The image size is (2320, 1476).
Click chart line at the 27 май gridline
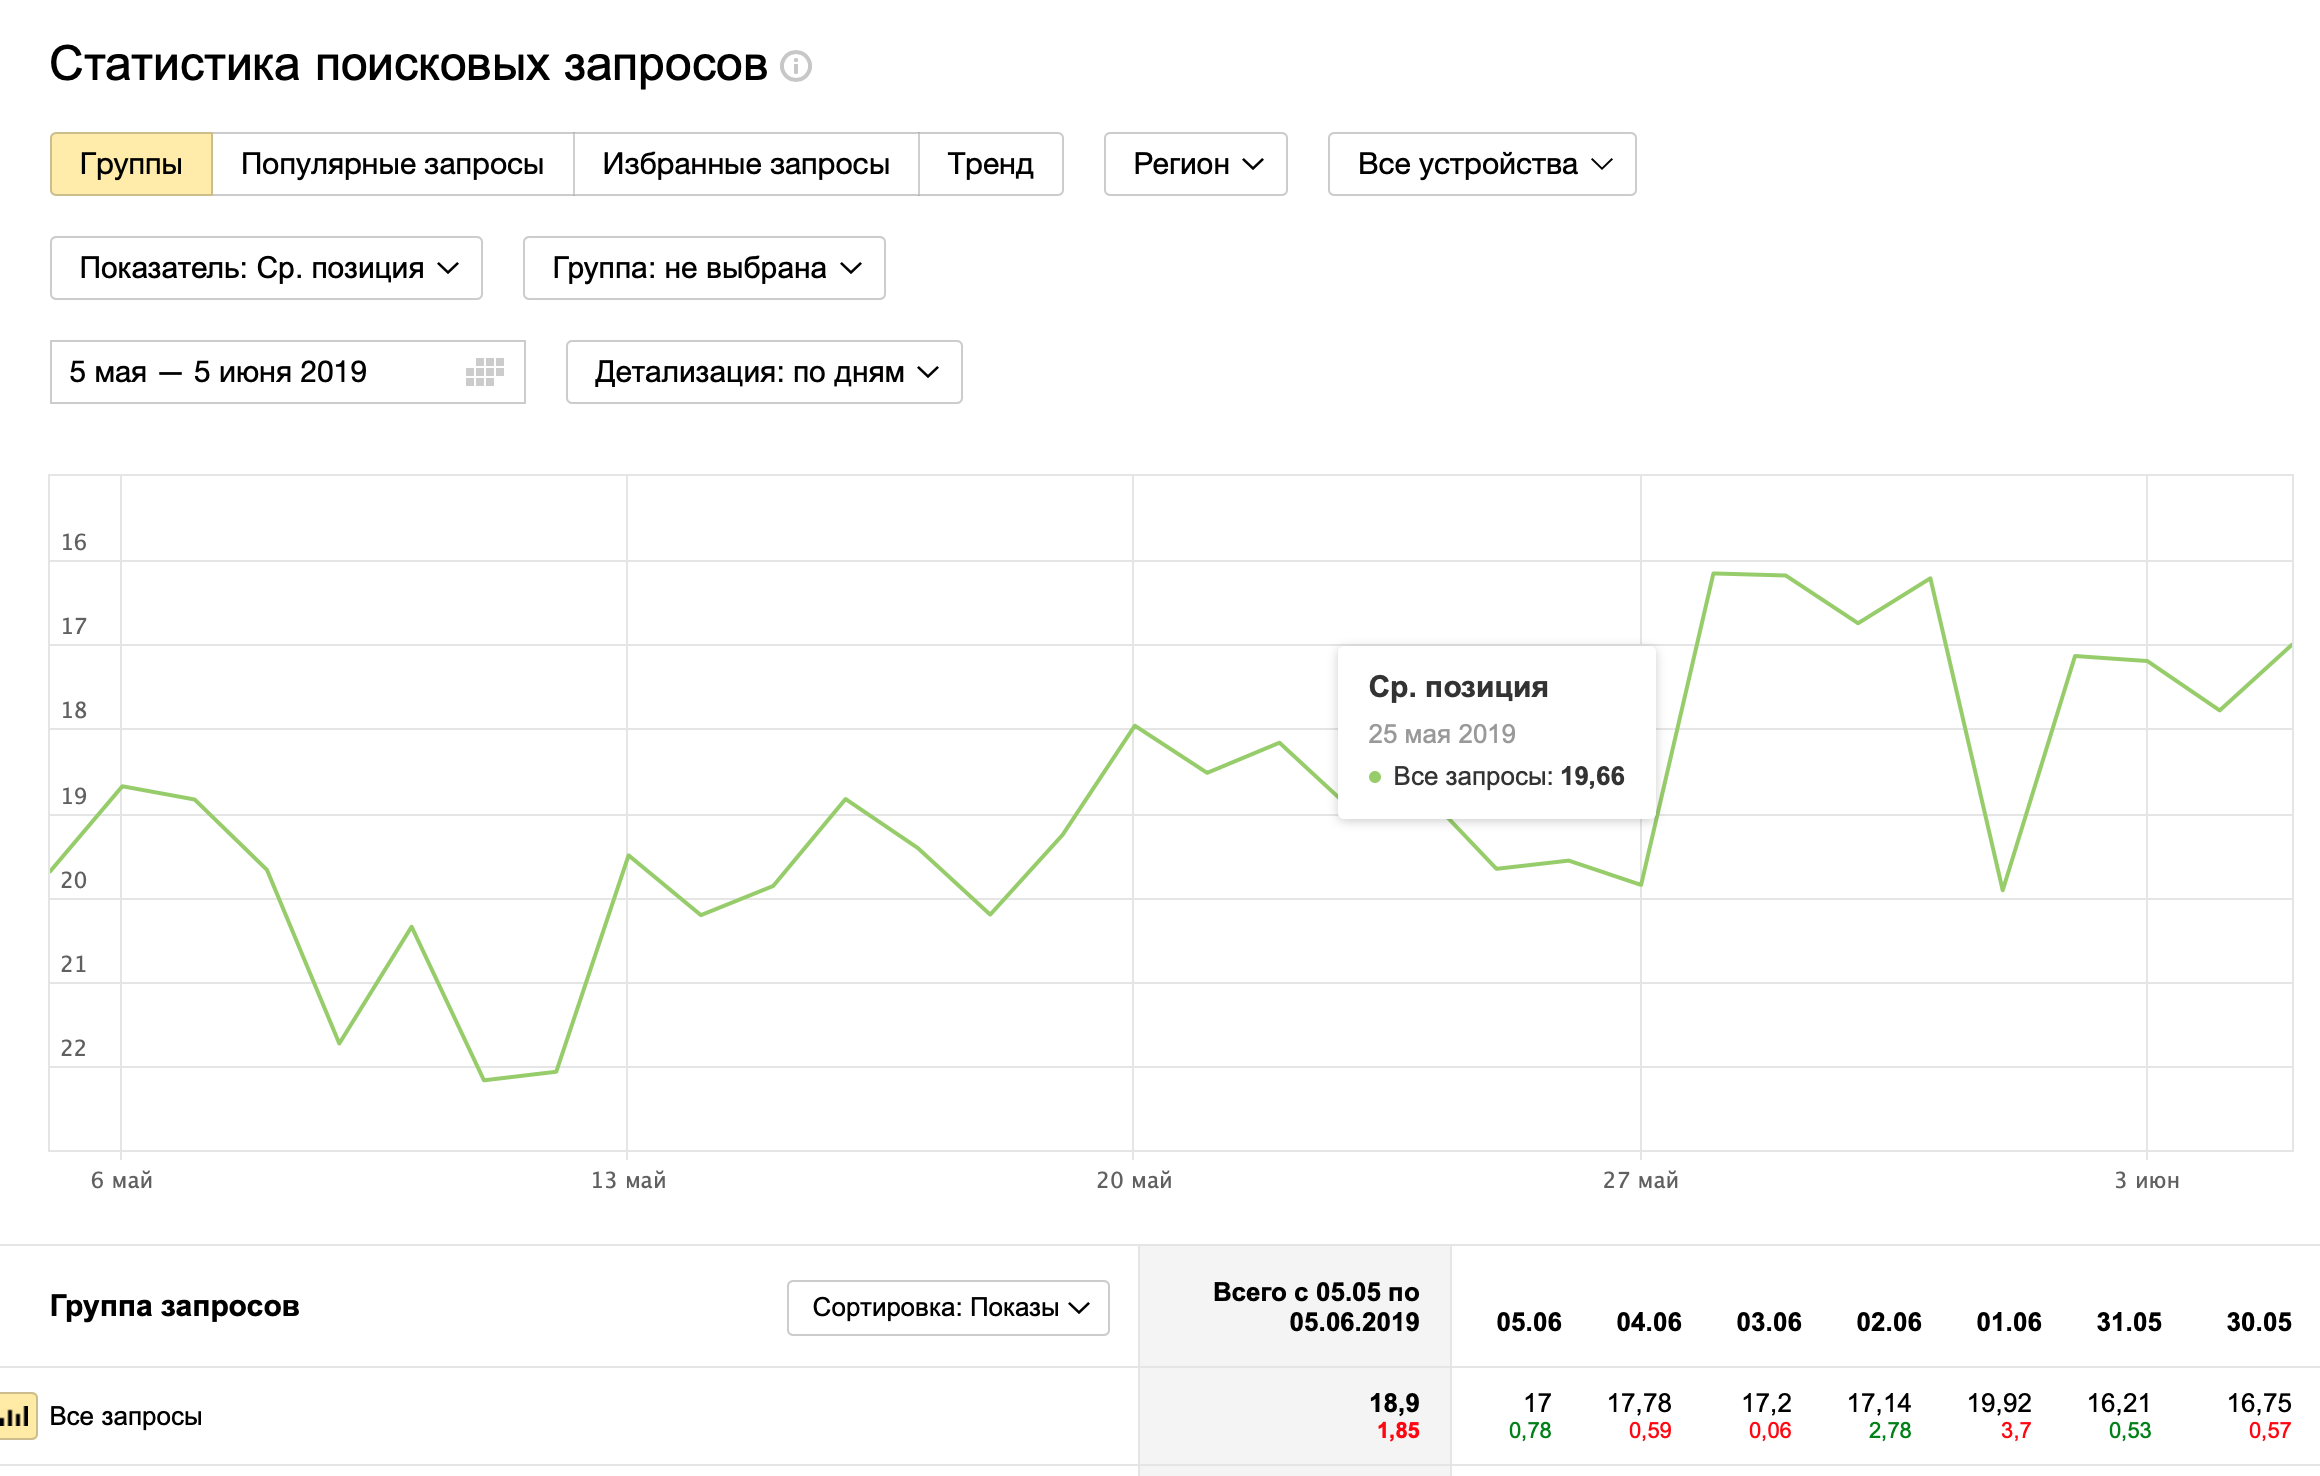tap(1641, 884)
